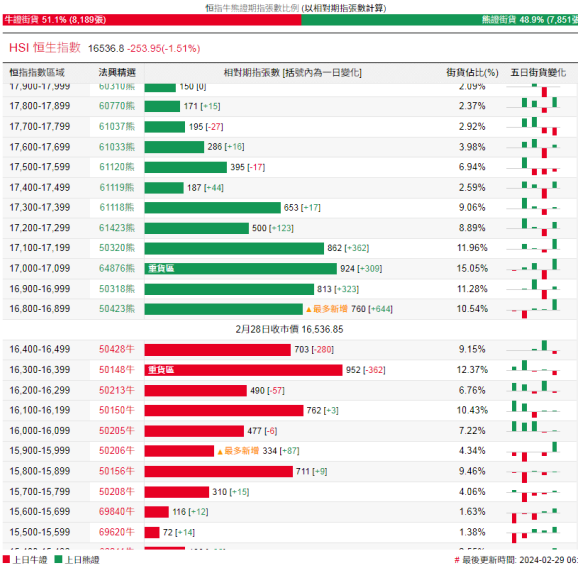583x569 pixels.
Task: Open bull warrant link 69840牛
Action: pos(117,512)
